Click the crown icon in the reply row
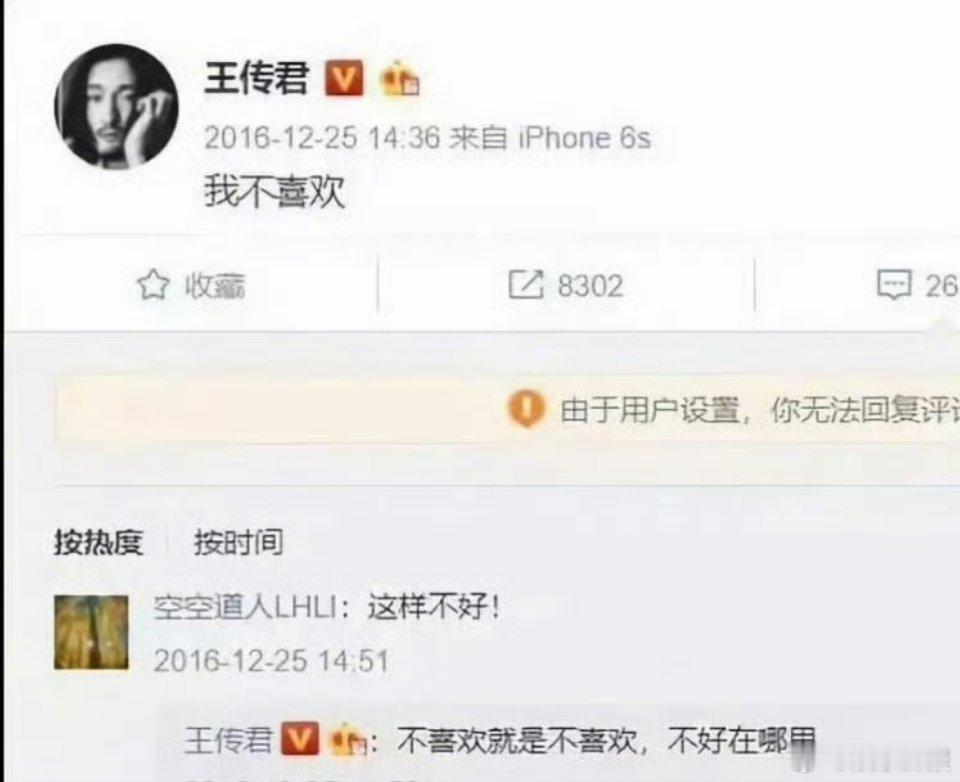This screenshot has width=960, height=782. click(x=347, y=740)
